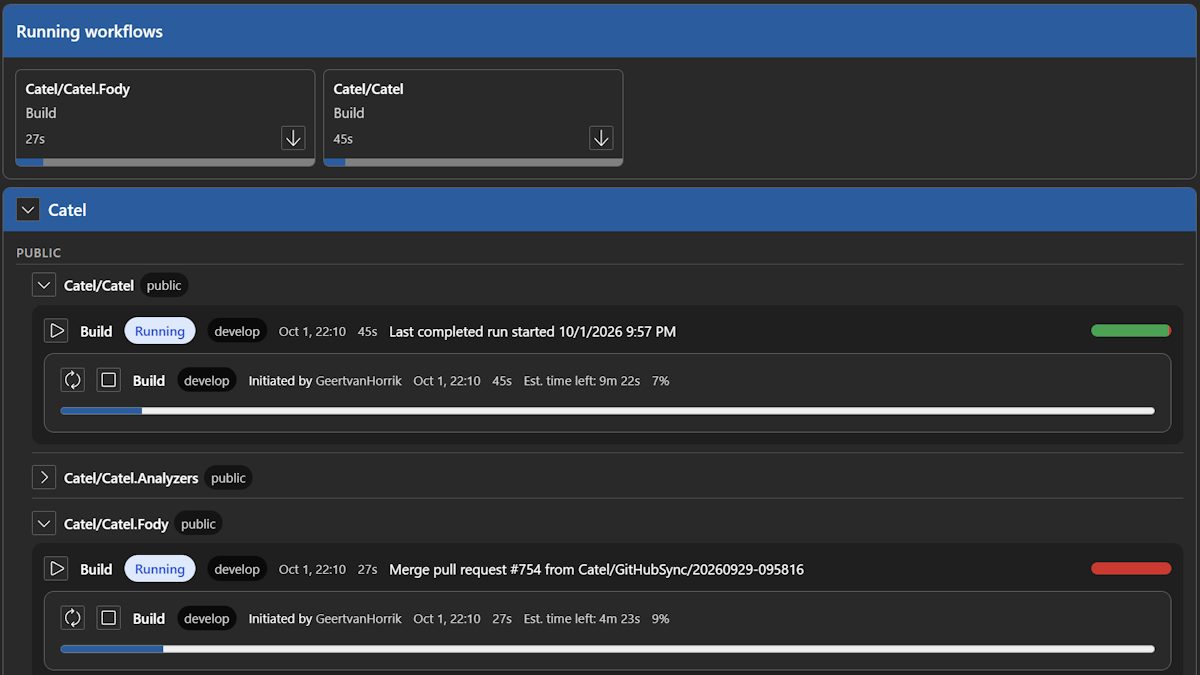1200x675 pixels.
Task: Click 'Est. time left: 4m 23s'
Action: pyautogui.click(x=582, y=618)
